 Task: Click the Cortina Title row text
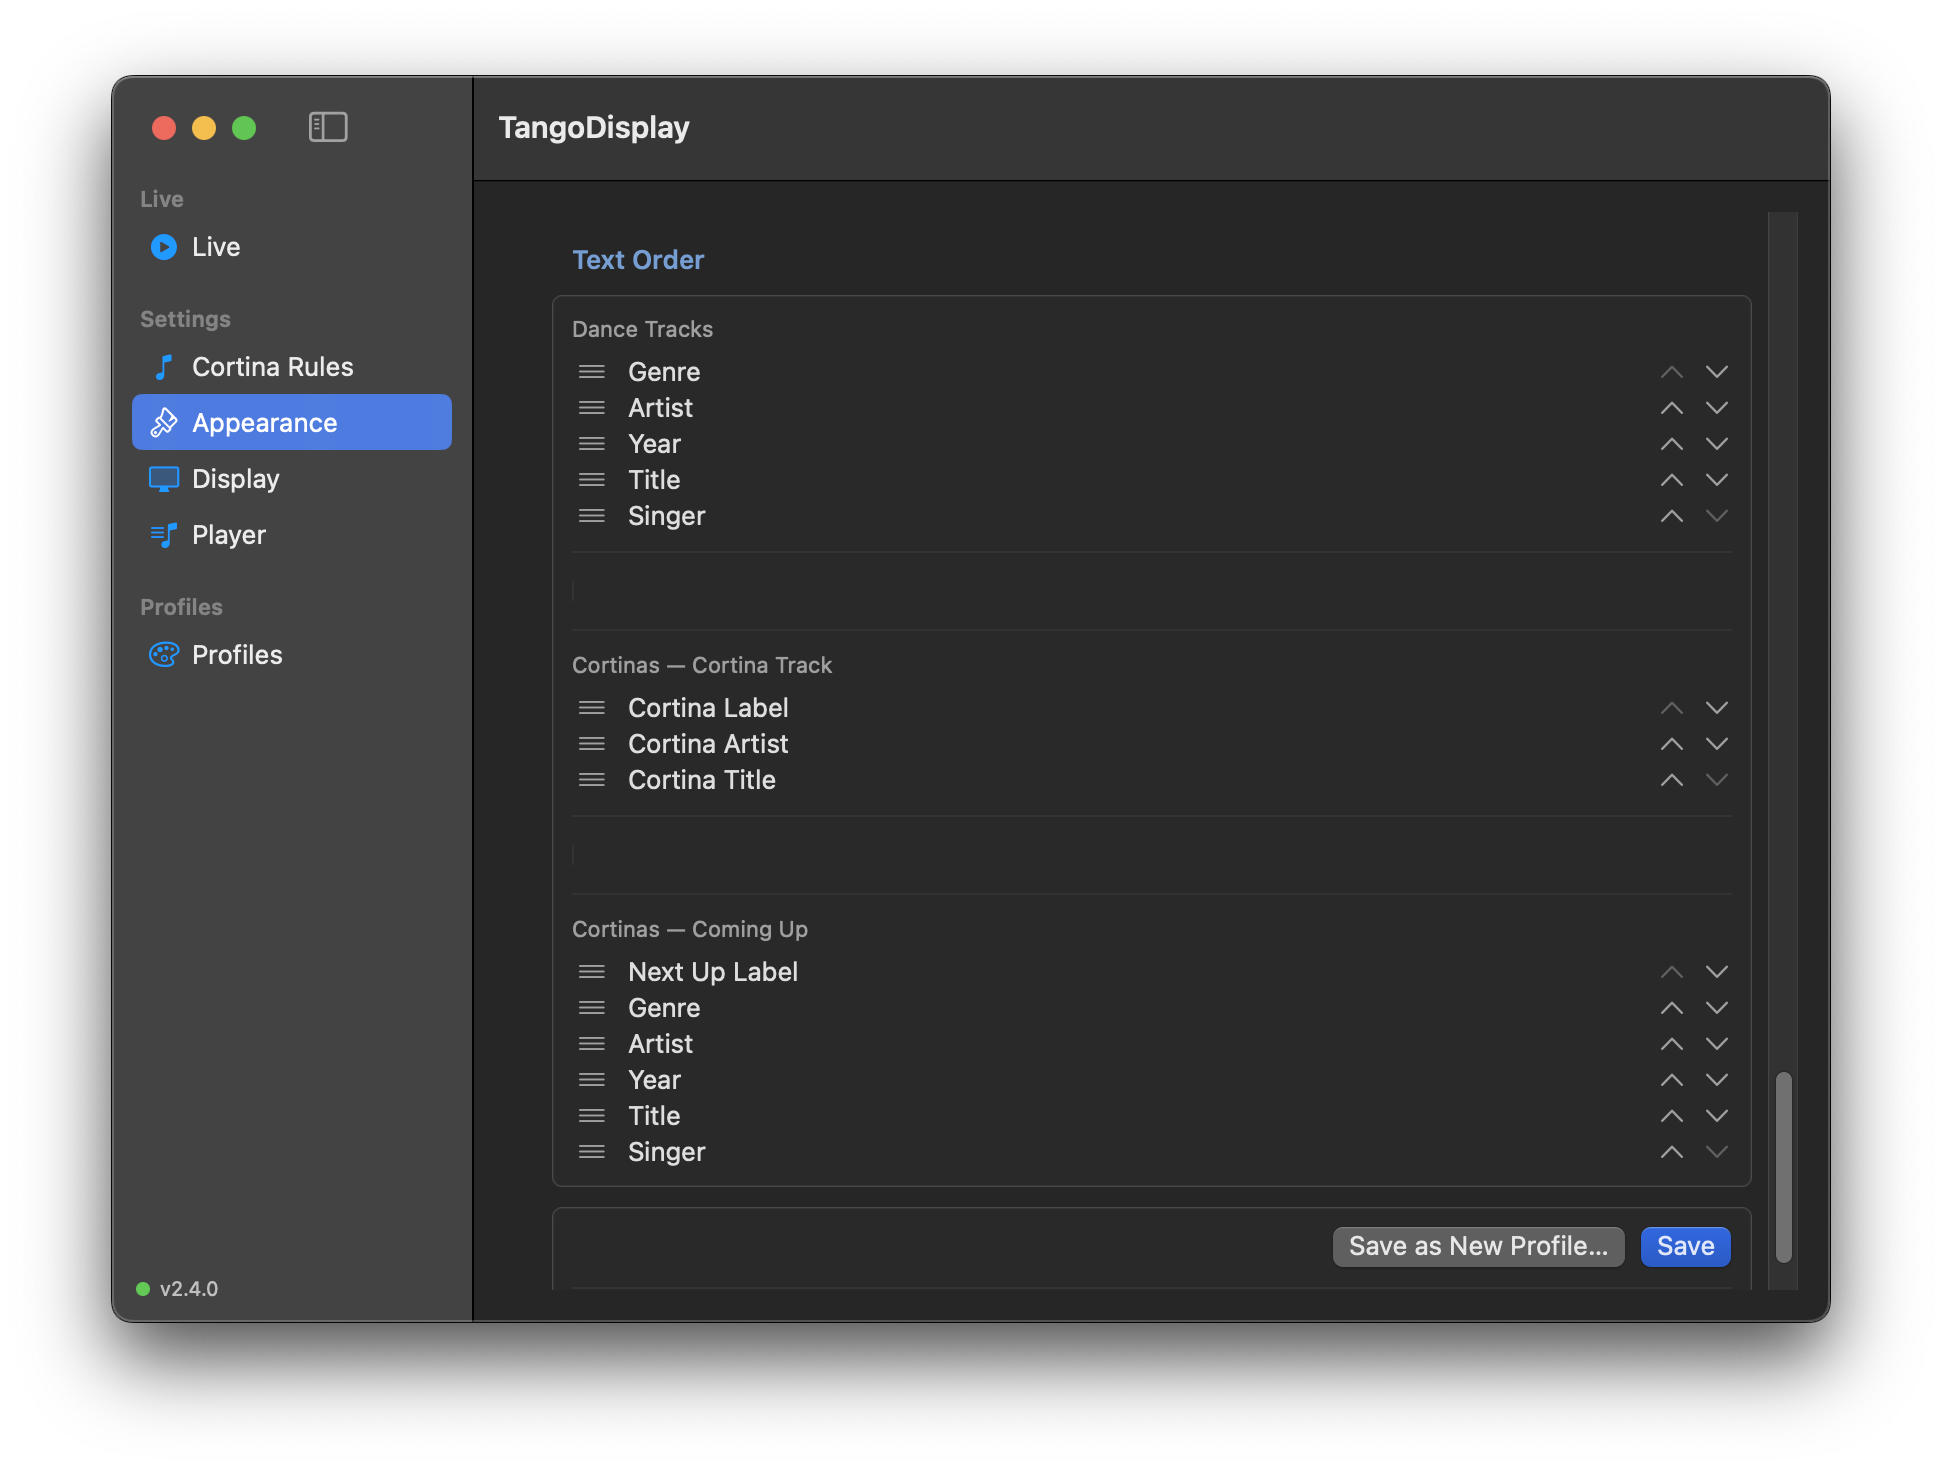click(x=702, y=780)
